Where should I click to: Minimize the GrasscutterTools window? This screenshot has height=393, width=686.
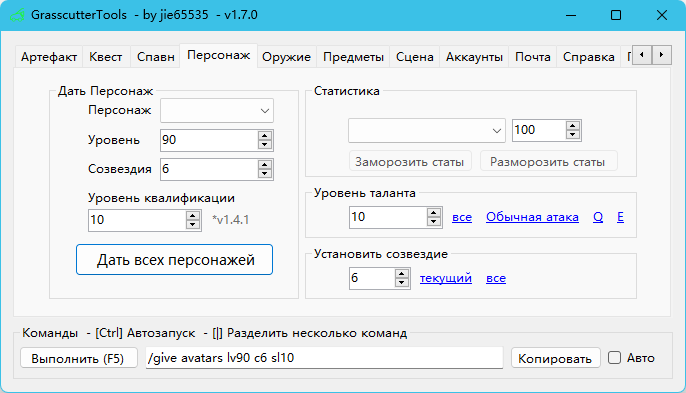click(571, 15)
